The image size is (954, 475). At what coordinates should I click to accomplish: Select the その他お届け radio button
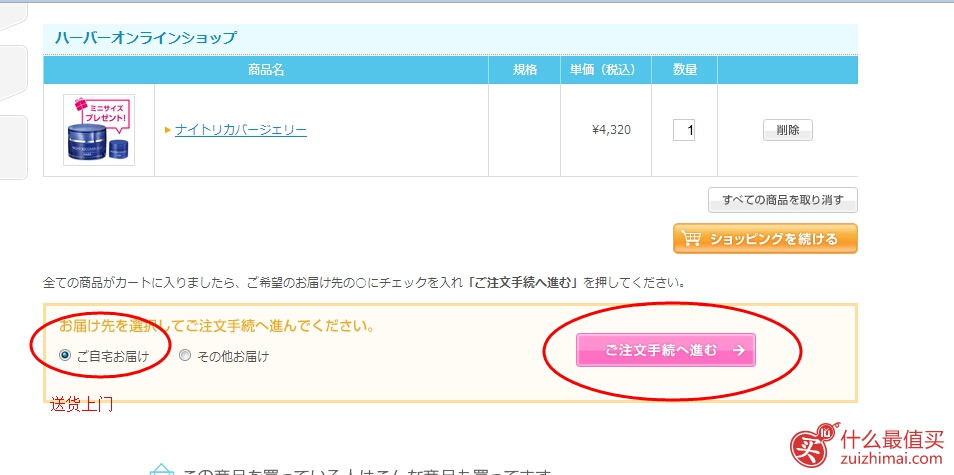(185, 356)
